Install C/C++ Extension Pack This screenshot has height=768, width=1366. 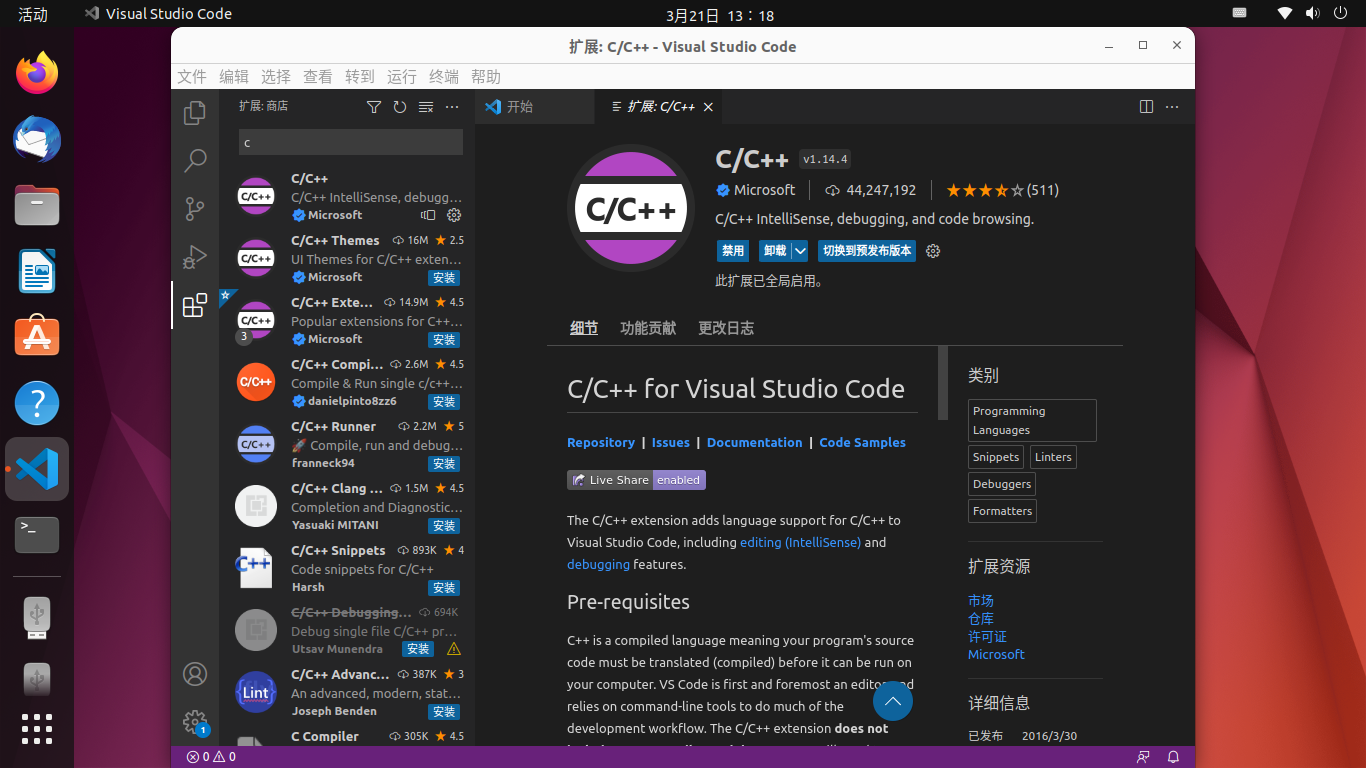click(x=444, y=340)
